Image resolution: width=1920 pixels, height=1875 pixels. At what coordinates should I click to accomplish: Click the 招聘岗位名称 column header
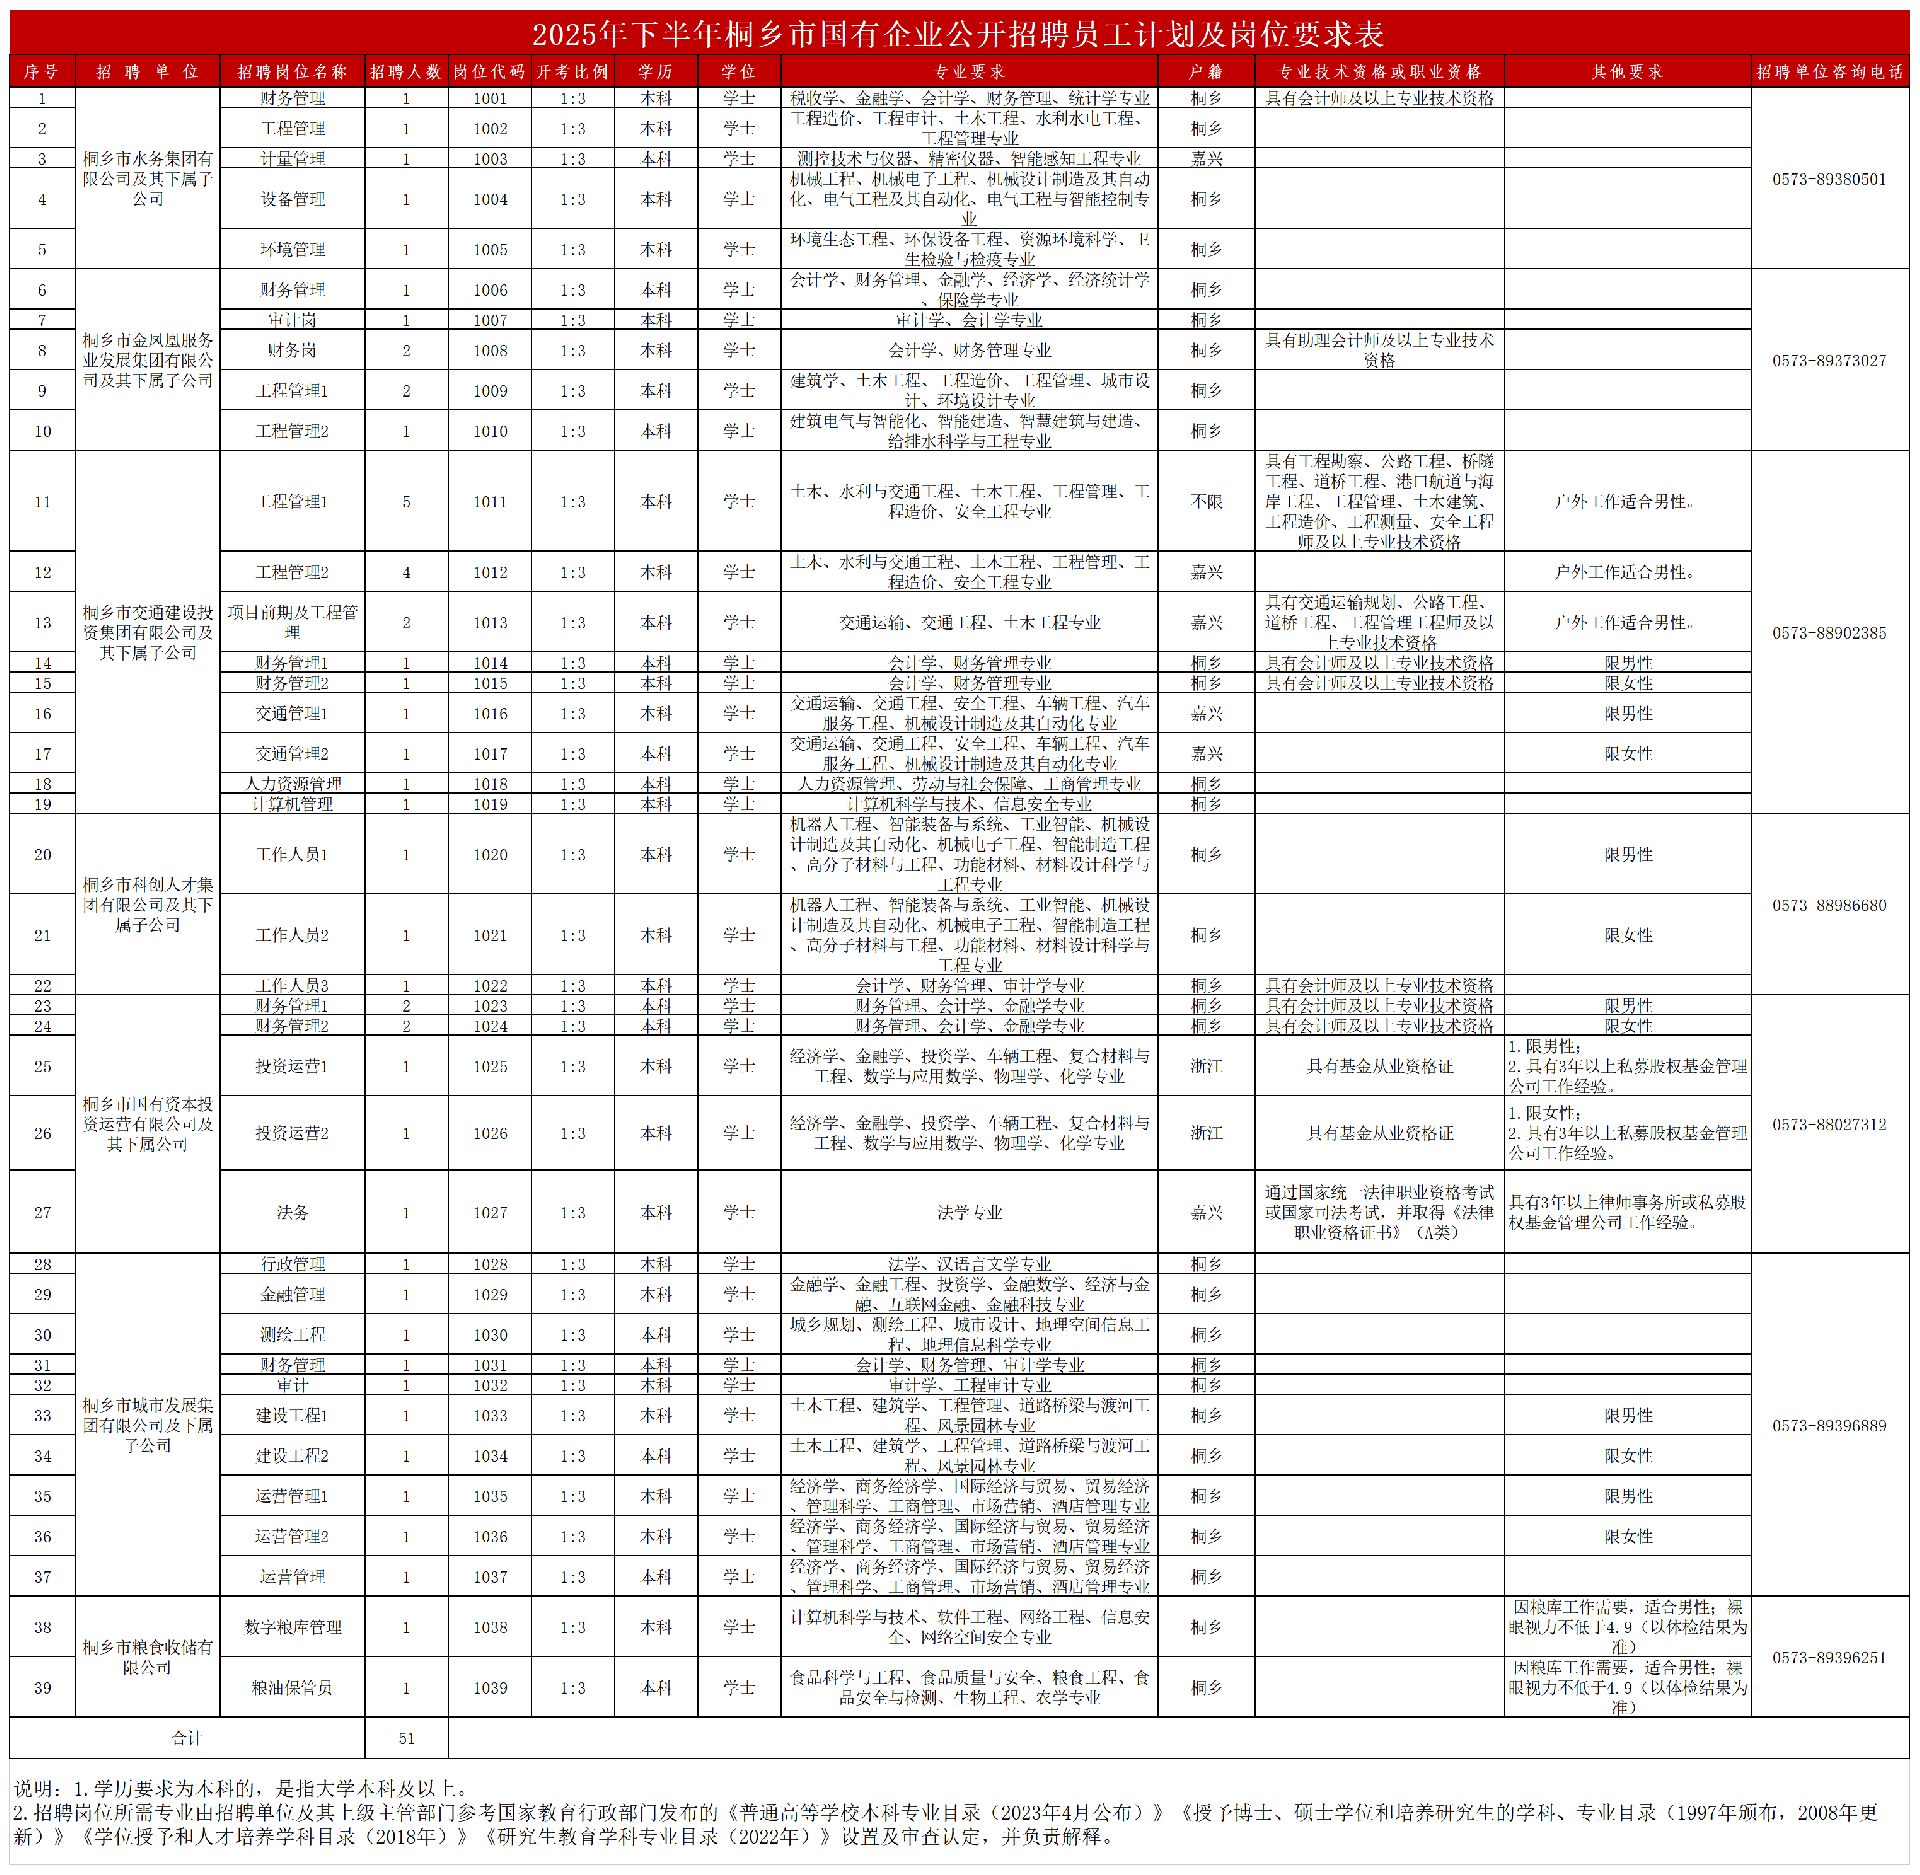click(292, 72)
